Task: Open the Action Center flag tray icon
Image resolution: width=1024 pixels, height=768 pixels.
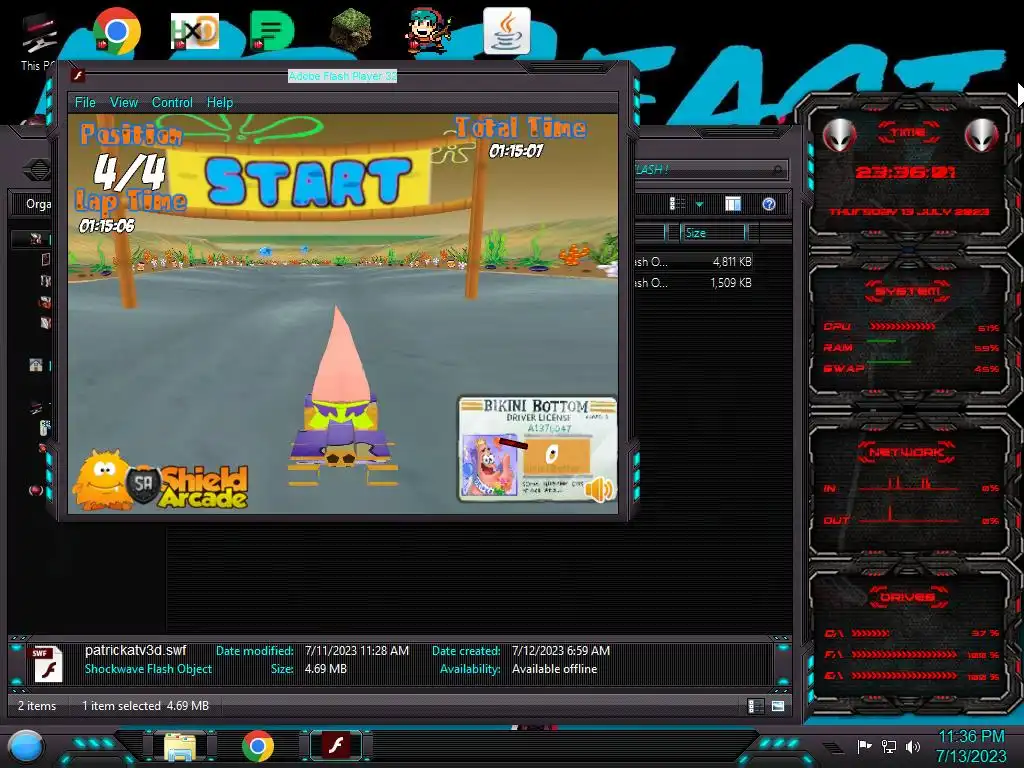Action: click(x=865, y=746)
